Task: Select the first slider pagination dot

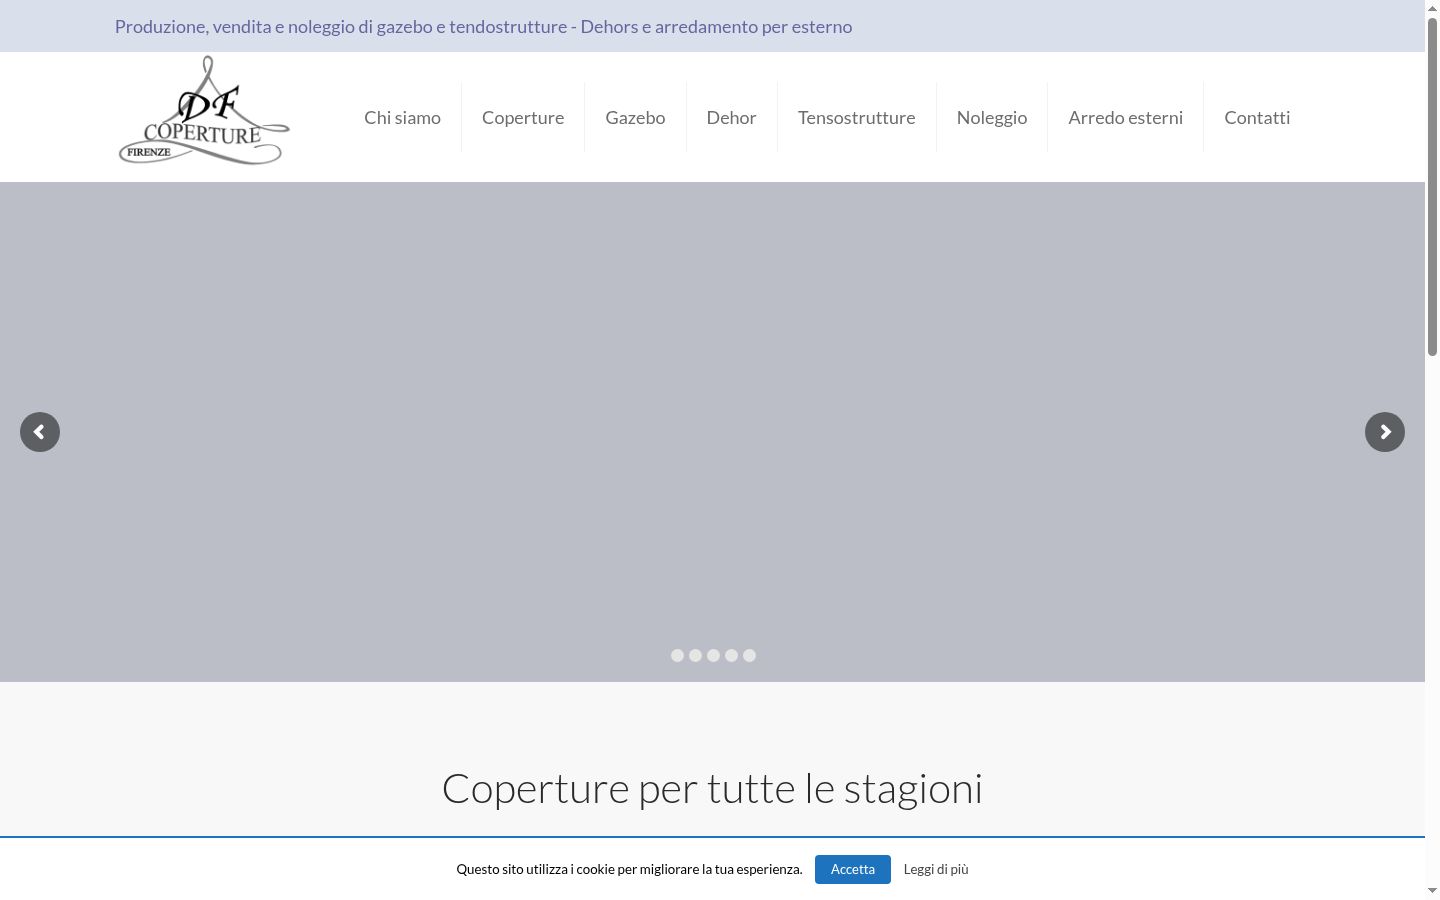Action: (677, 655)
